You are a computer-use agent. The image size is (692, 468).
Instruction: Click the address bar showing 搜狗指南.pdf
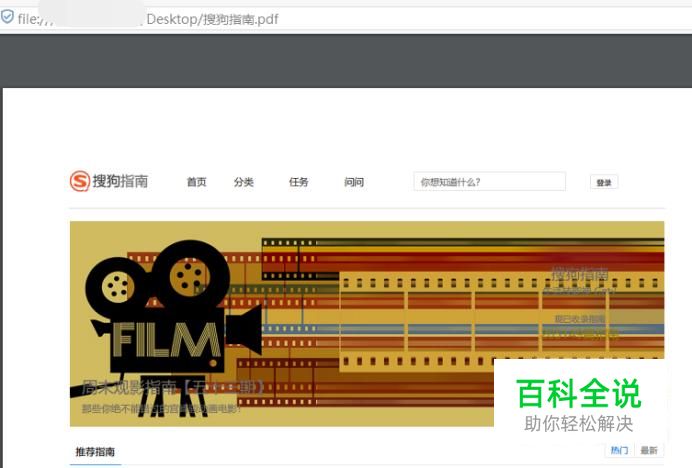(x=346, y=19)
